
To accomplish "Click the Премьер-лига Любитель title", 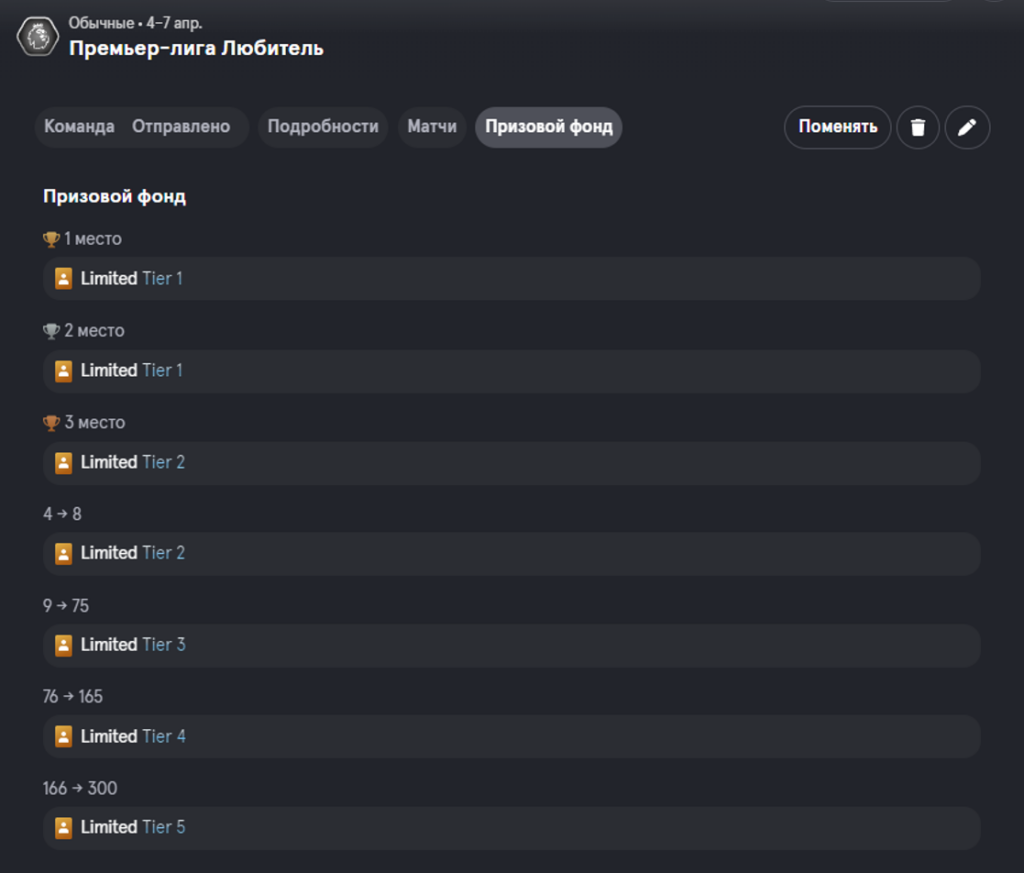I will click(x=196, y=48).
